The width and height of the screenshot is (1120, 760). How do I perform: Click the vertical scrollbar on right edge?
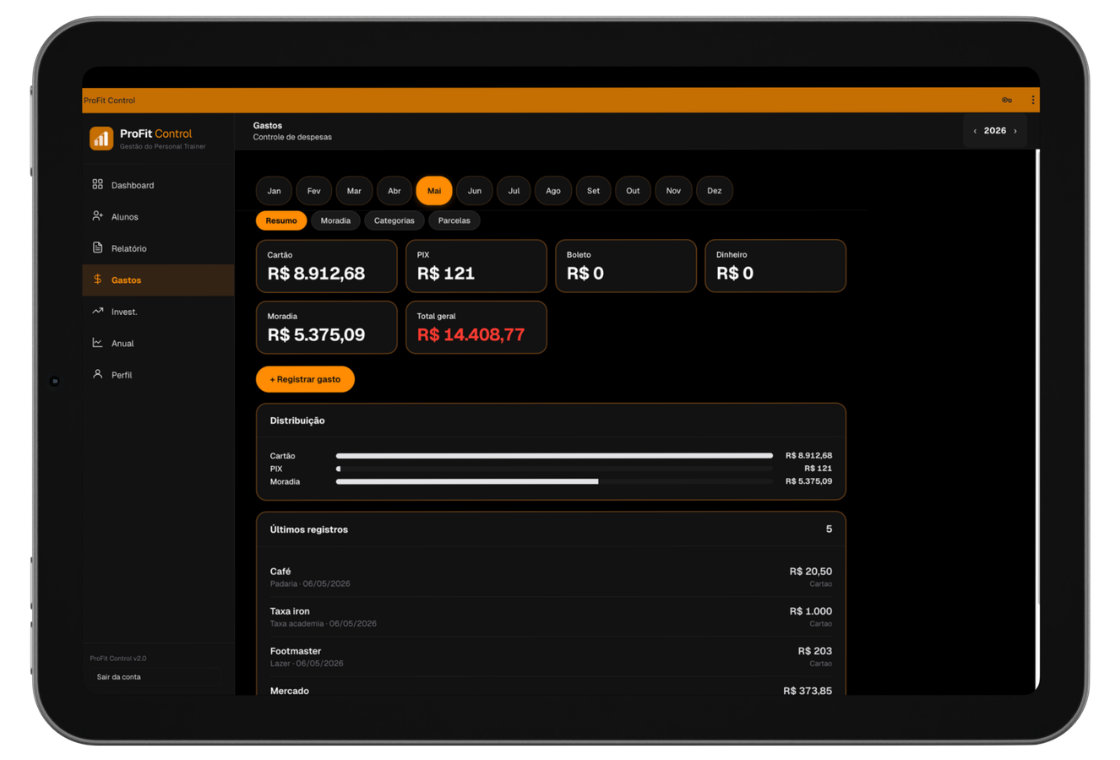[1037, 420]
